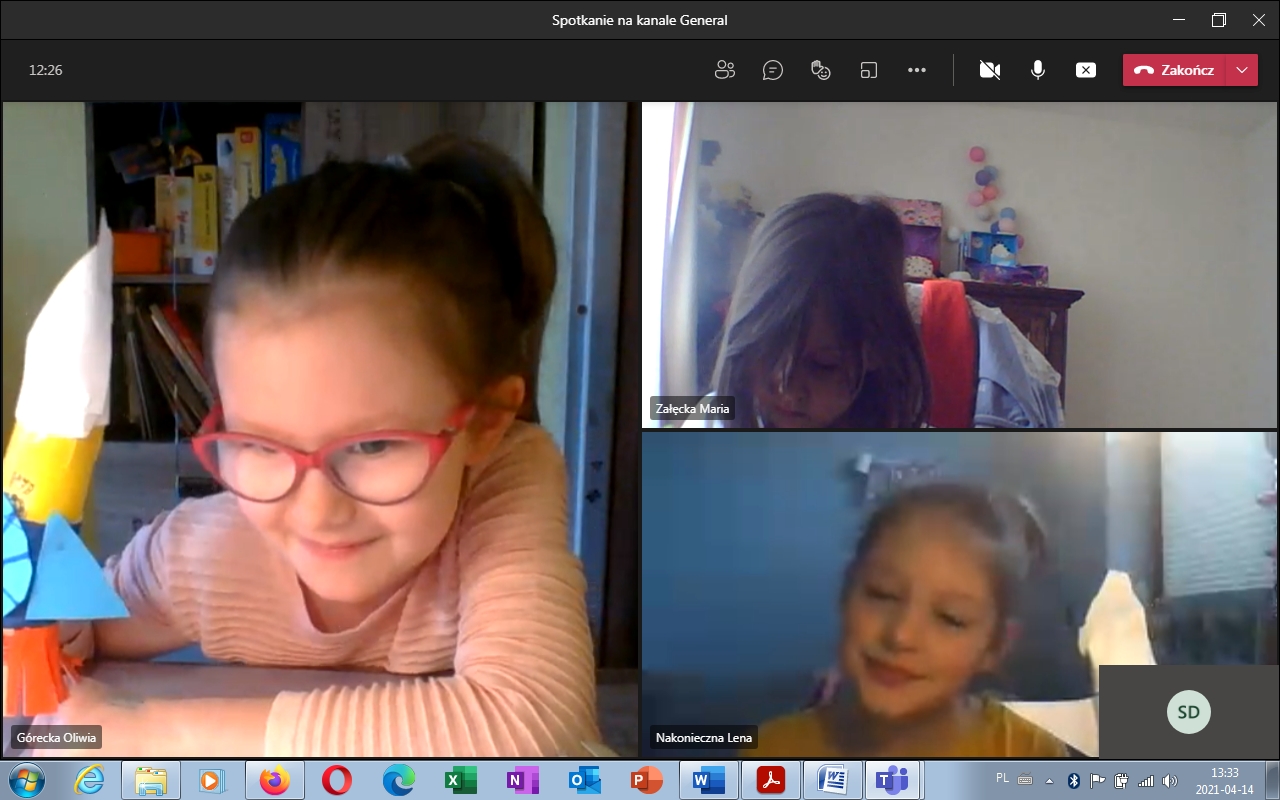Open the meeting chat conversation
Viewport: 1280px width, 800px height.
(772, 70)
